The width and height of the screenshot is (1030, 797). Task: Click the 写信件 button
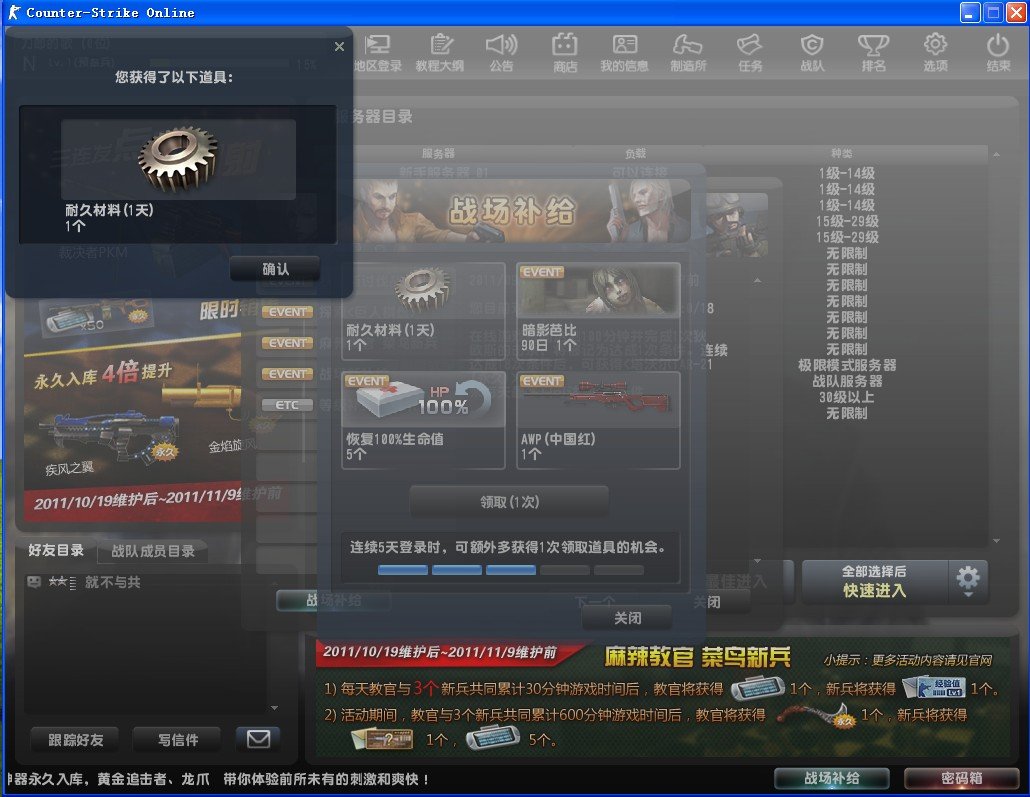coord(178,740)
